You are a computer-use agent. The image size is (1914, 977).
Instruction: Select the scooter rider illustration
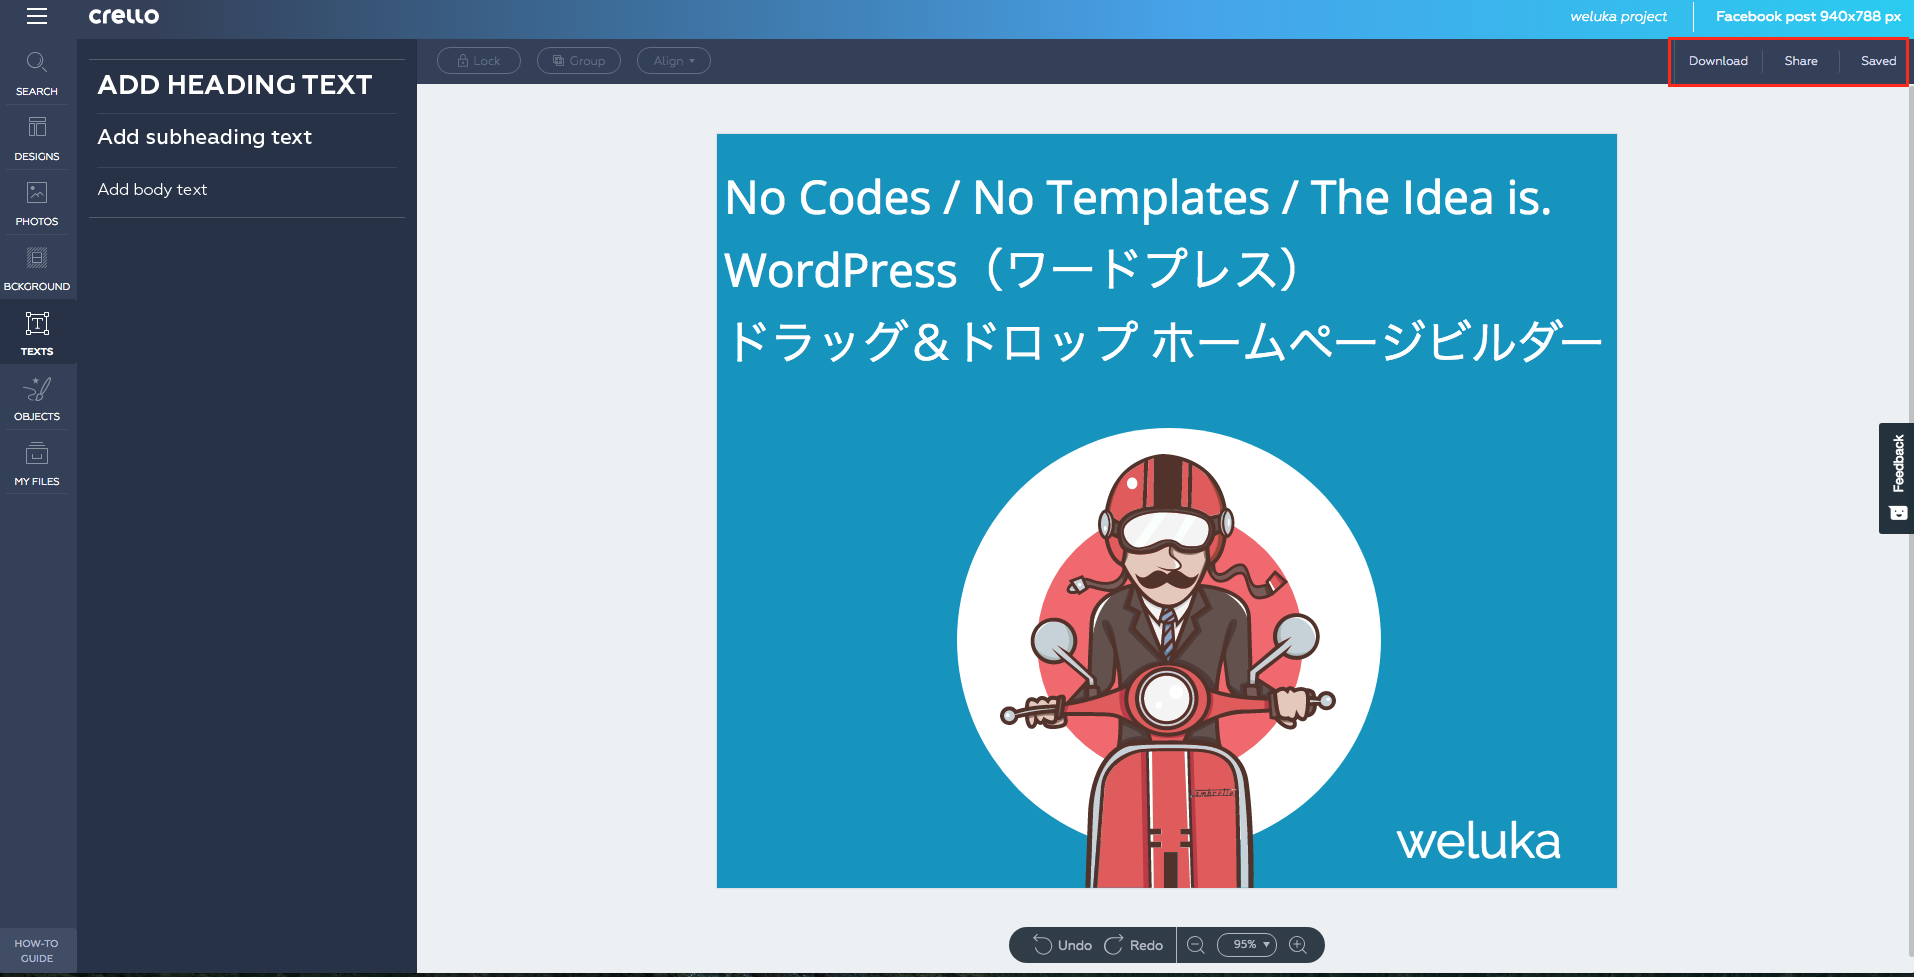(x=1168, y=657)
